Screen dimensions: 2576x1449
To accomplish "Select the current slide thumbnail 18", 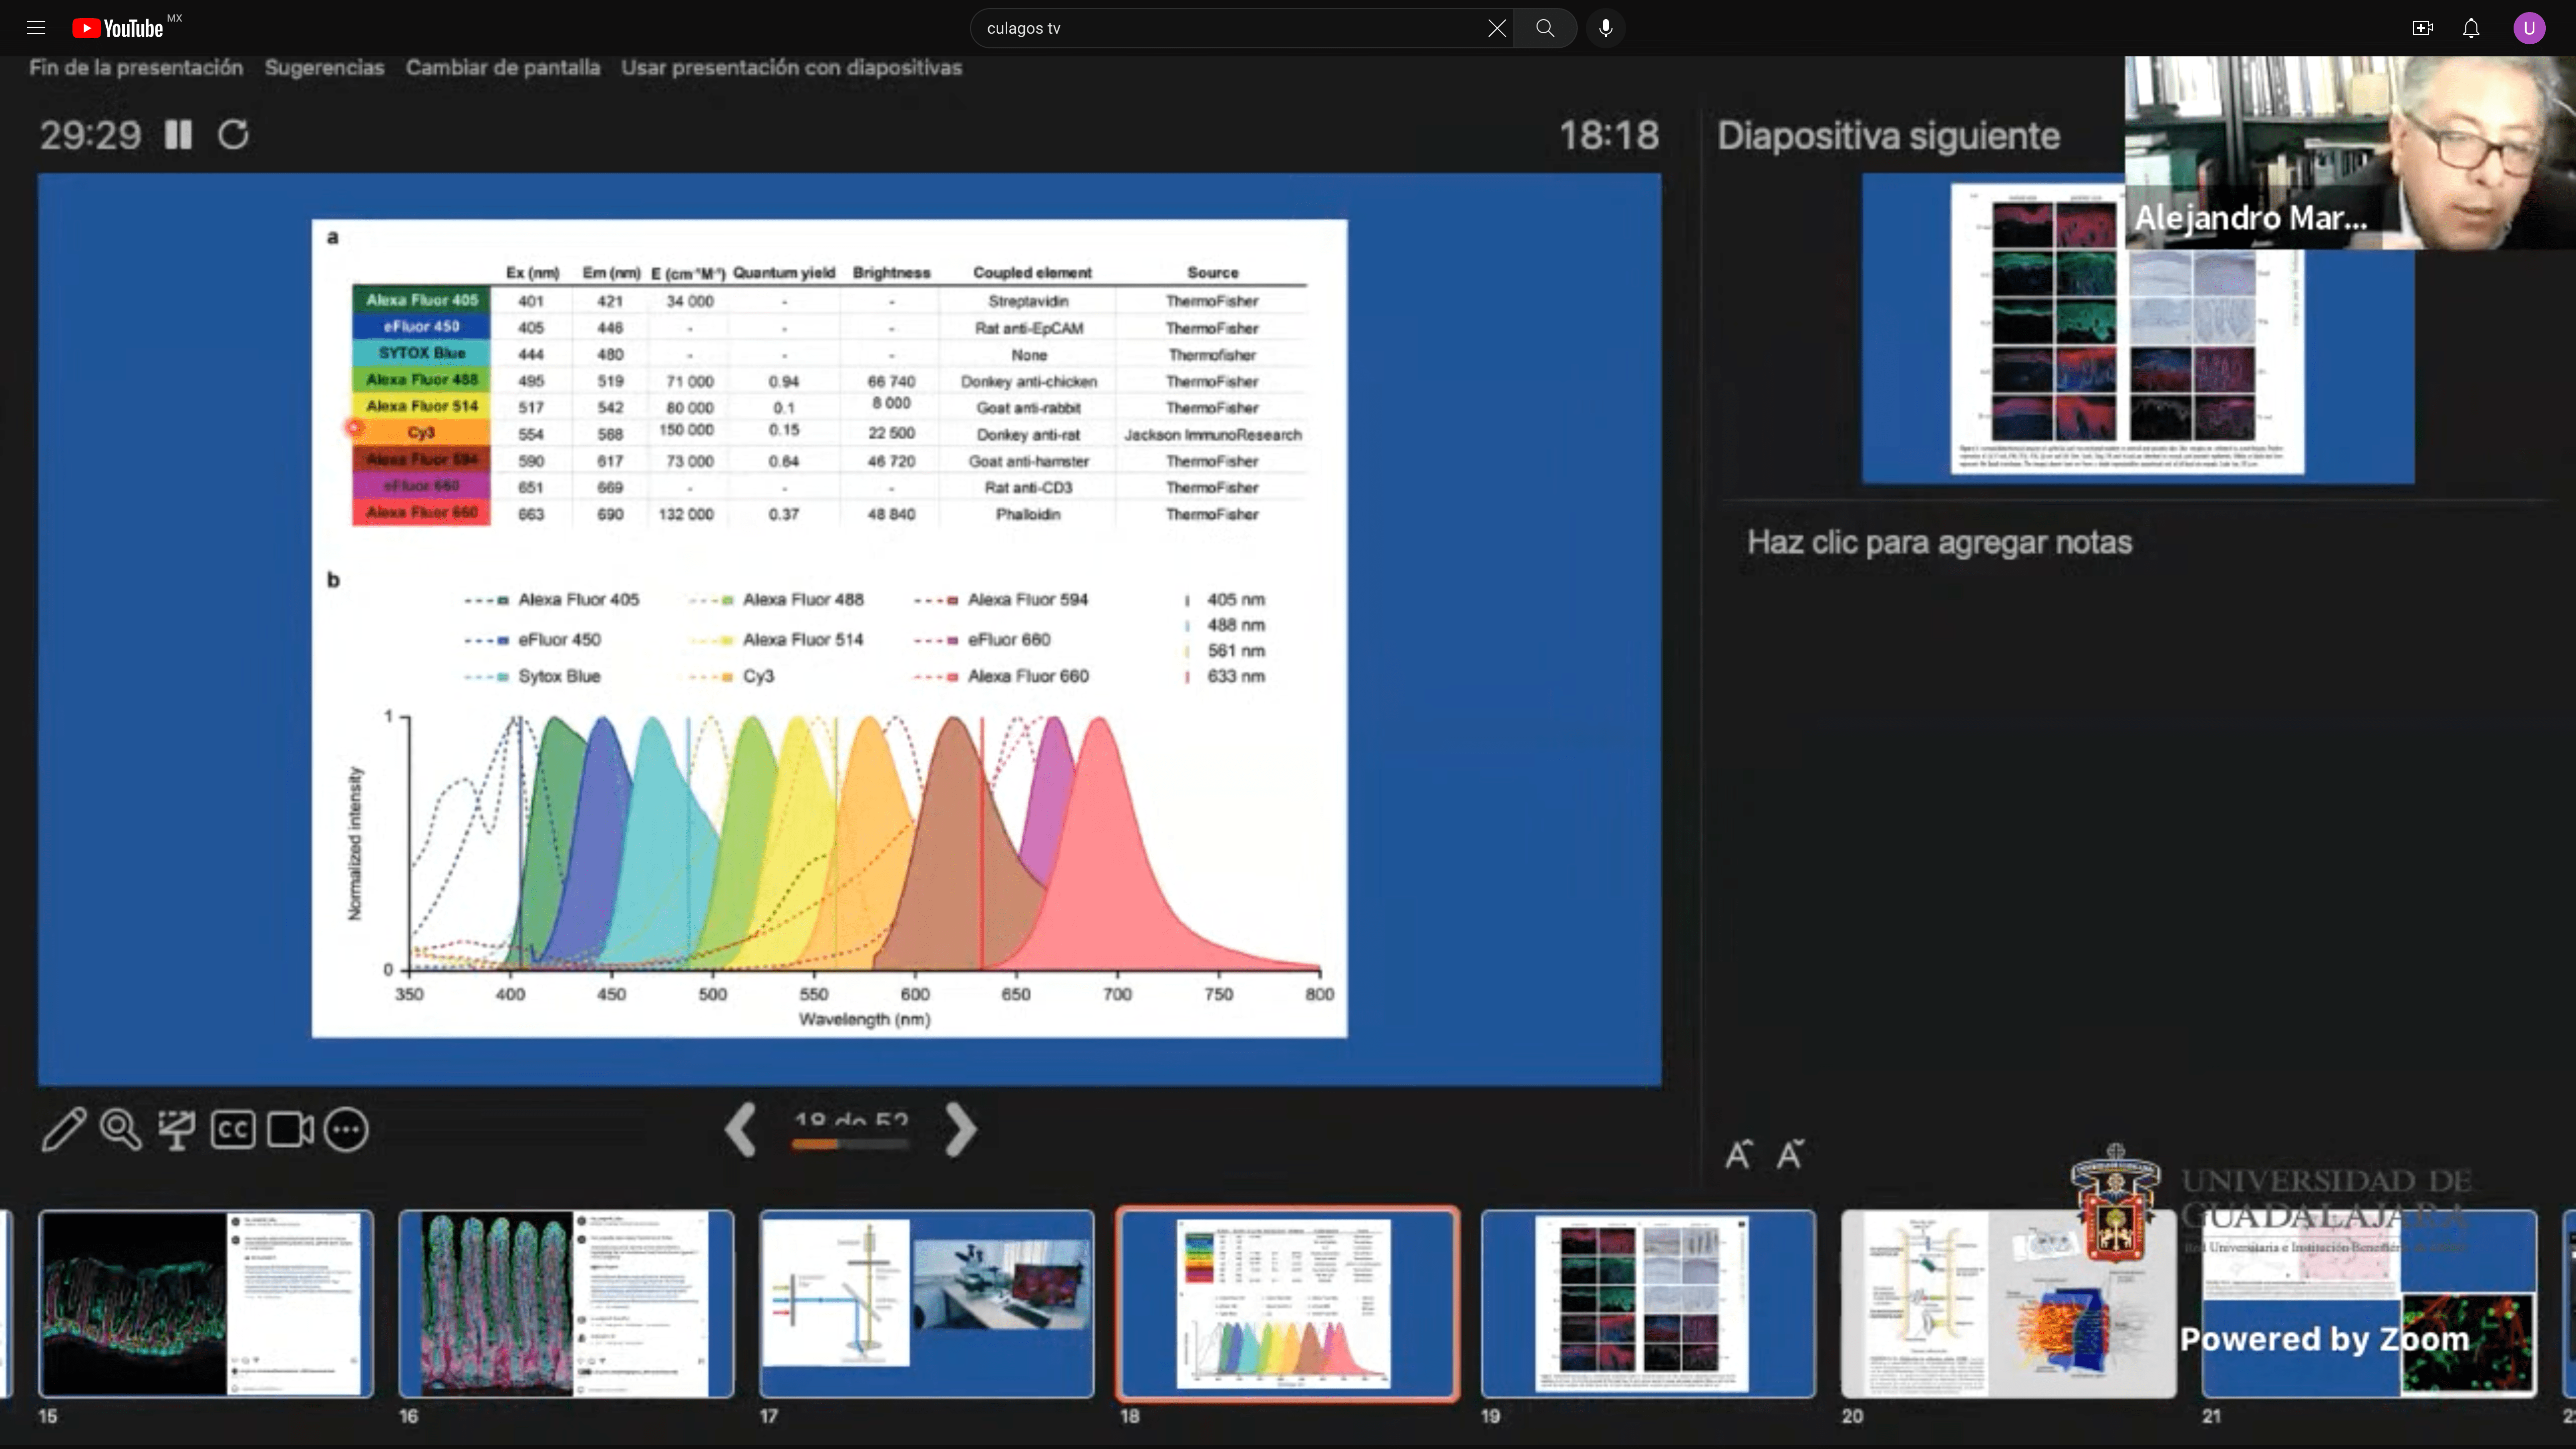I will [1287, 1303].
